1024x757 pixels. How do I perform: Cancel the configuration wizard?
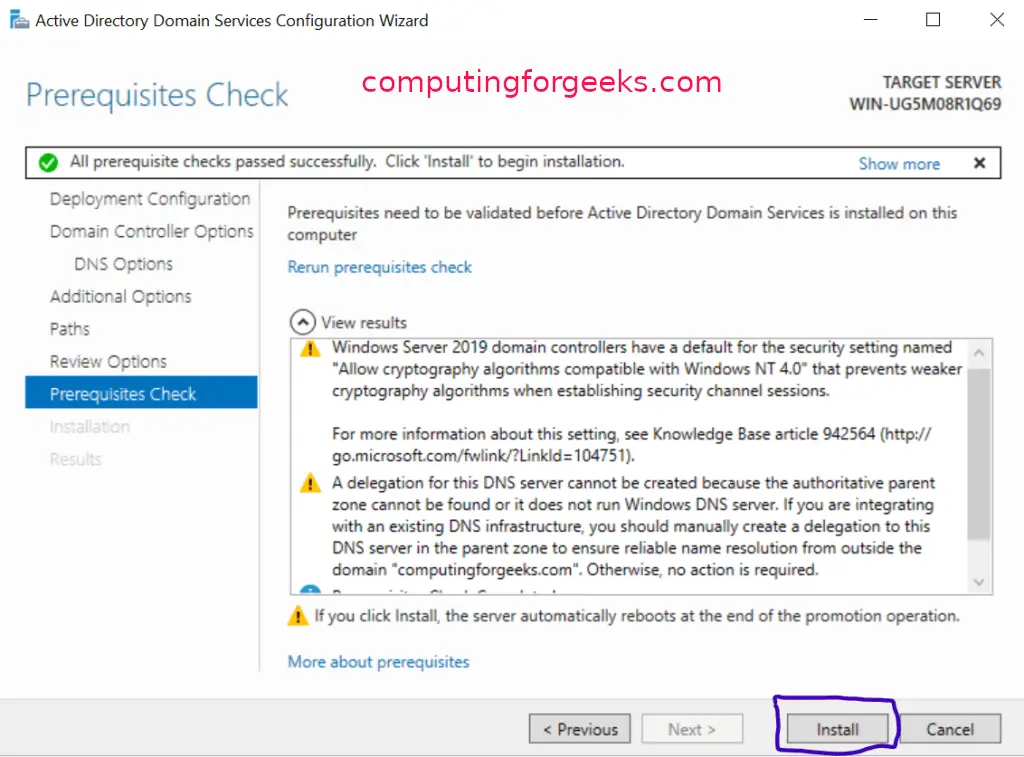pos(949,729)
